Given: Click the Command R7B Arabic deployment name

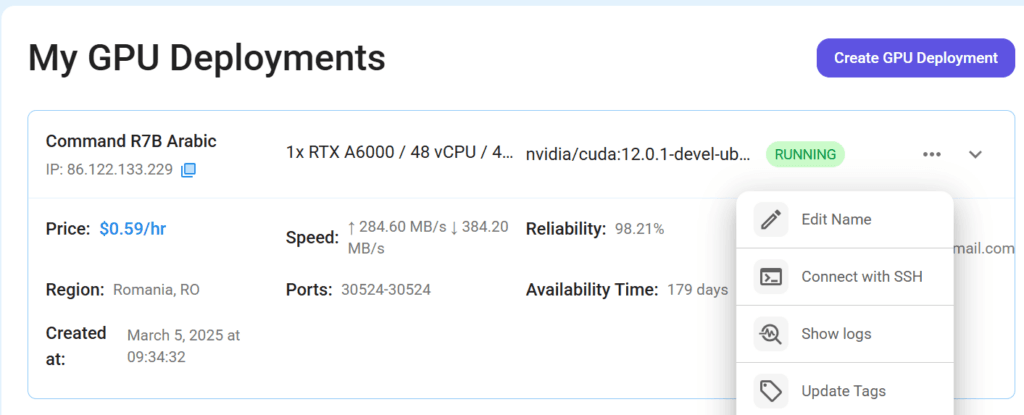Looking at the screenshot, I should (x=131, y=141).
